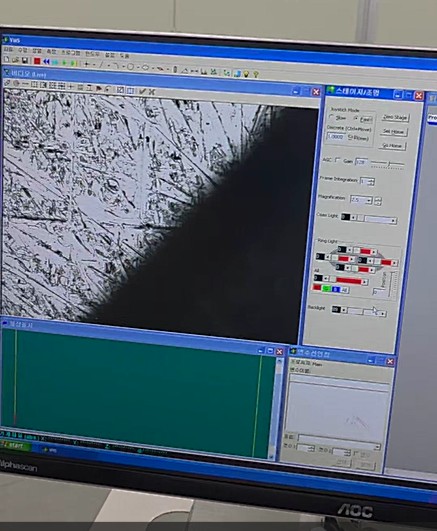Open the Magnification dropdown
Viewport: 437px width, 531px height.
tap(369, 200)
